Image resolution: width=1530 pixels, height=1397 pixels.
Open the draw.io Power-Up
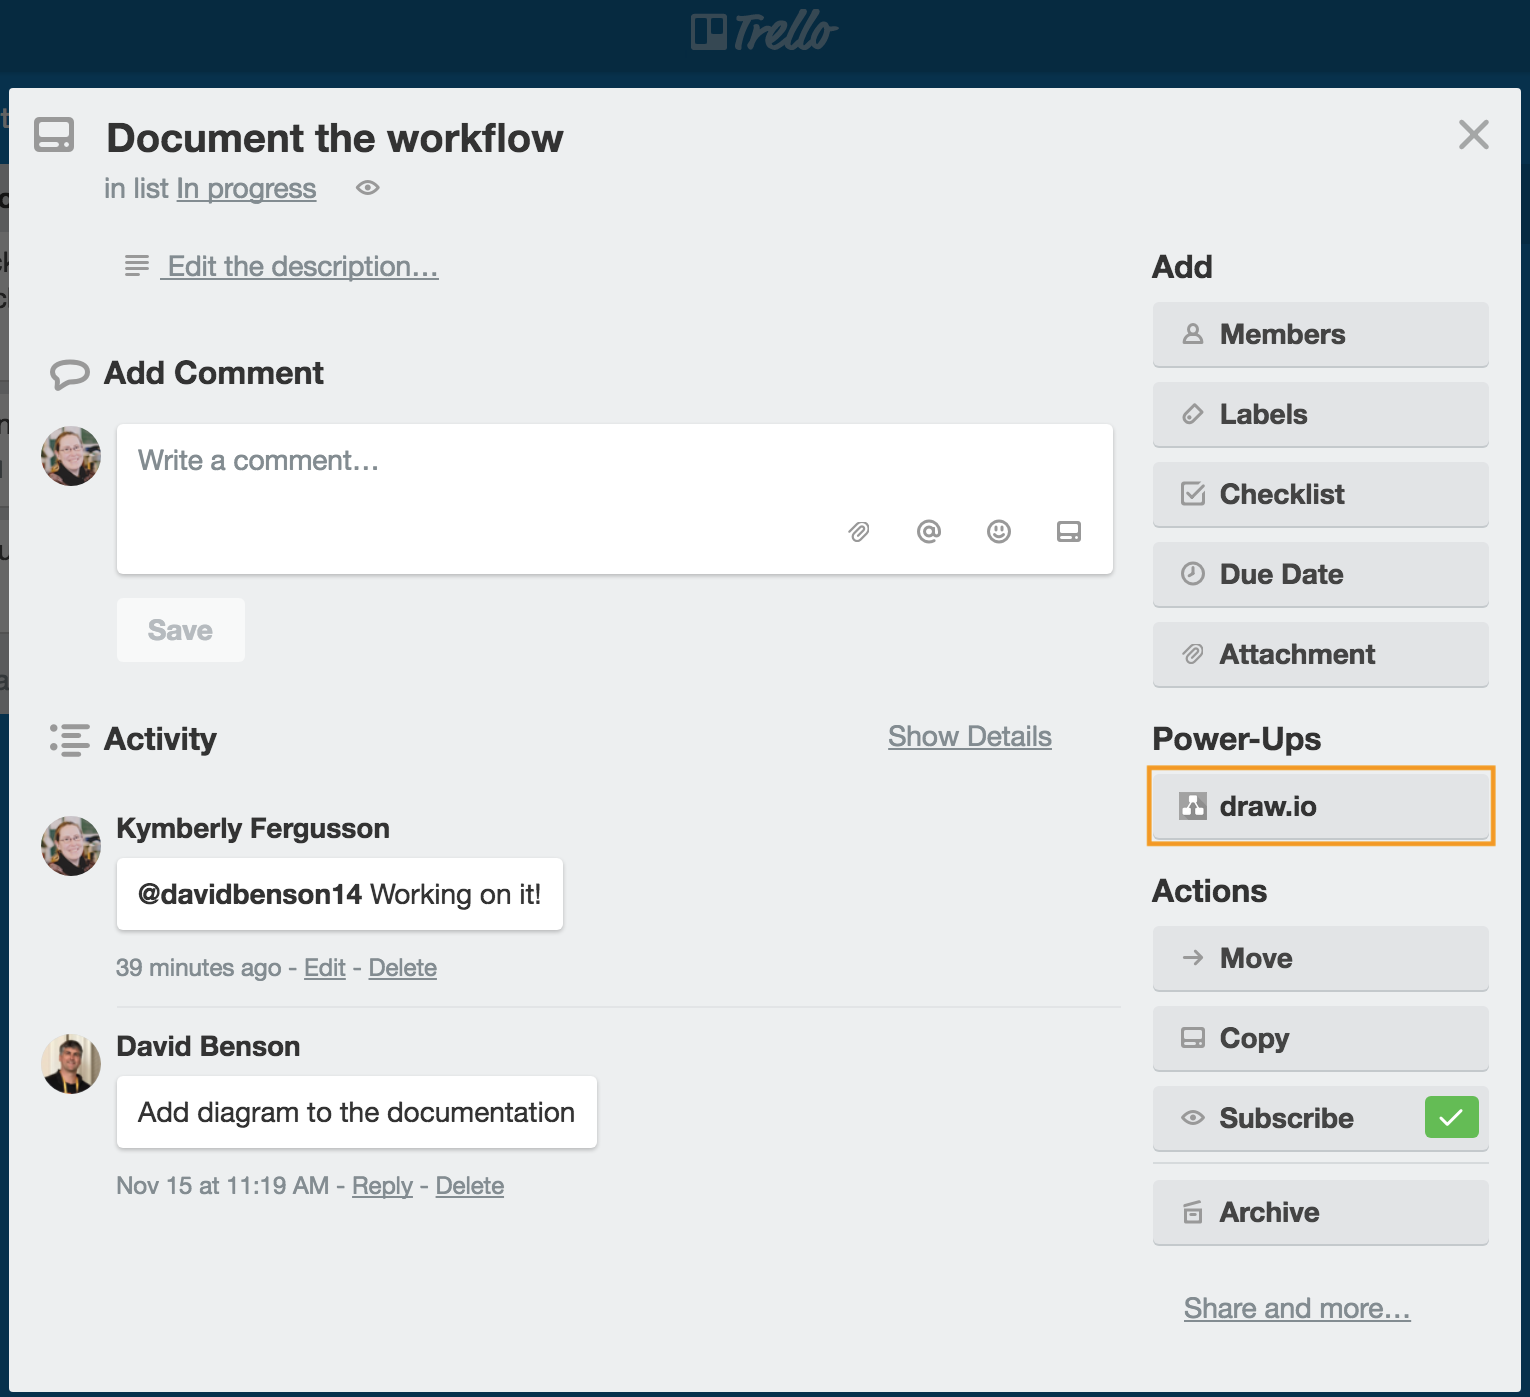pyautogui.click(x=1320, y=806)
